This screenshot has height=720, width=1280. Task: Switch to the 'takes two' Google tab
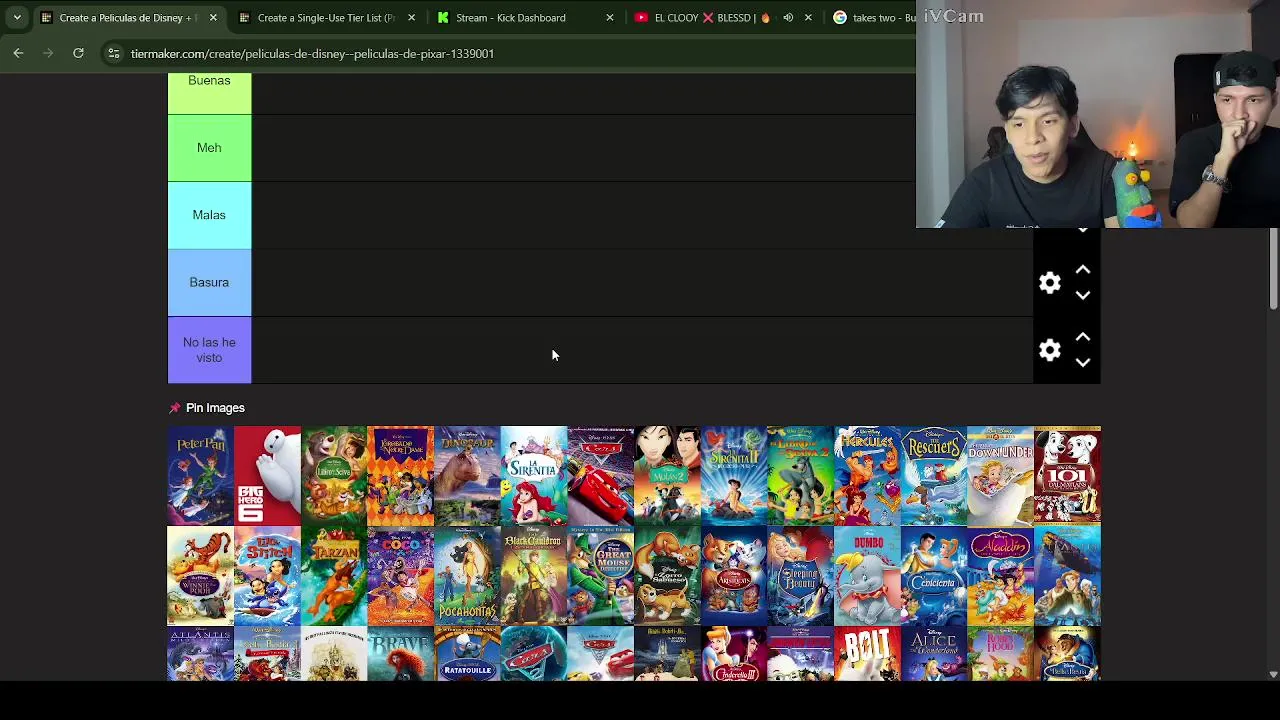(872, 17)
